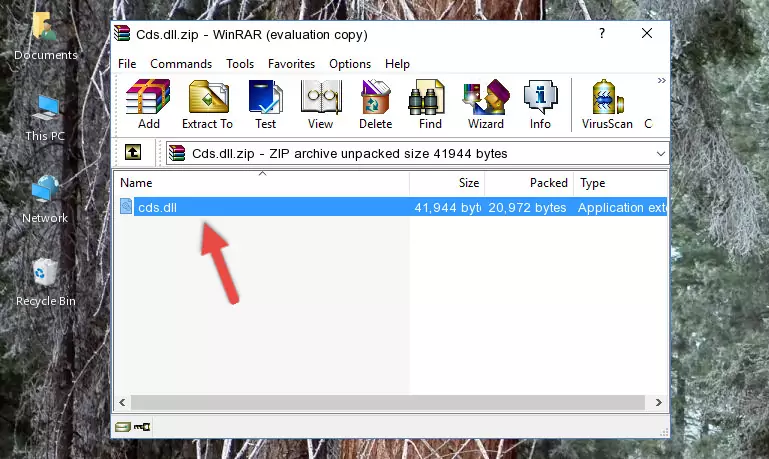
Task: Sort by Name column header
Action: click(262, 183)
